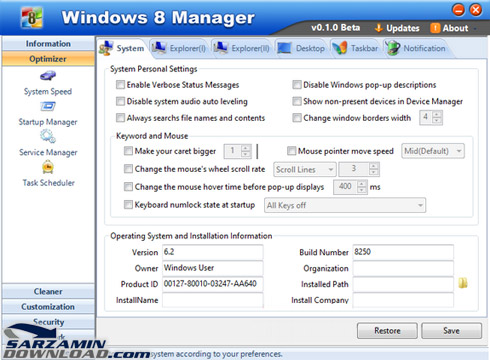
Task: Toggle Change the mouse hover time checkbox
Action: pyautogui.click(x=128, y=187)
